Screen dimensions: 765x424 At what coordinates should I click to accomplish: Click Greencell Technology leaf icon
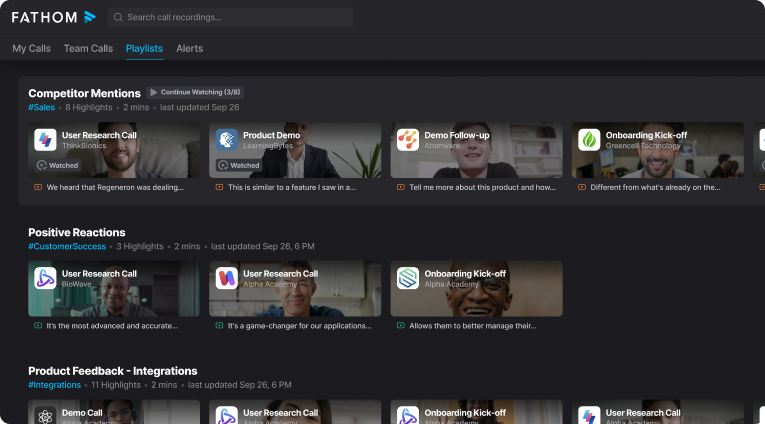tap(589, 140)
